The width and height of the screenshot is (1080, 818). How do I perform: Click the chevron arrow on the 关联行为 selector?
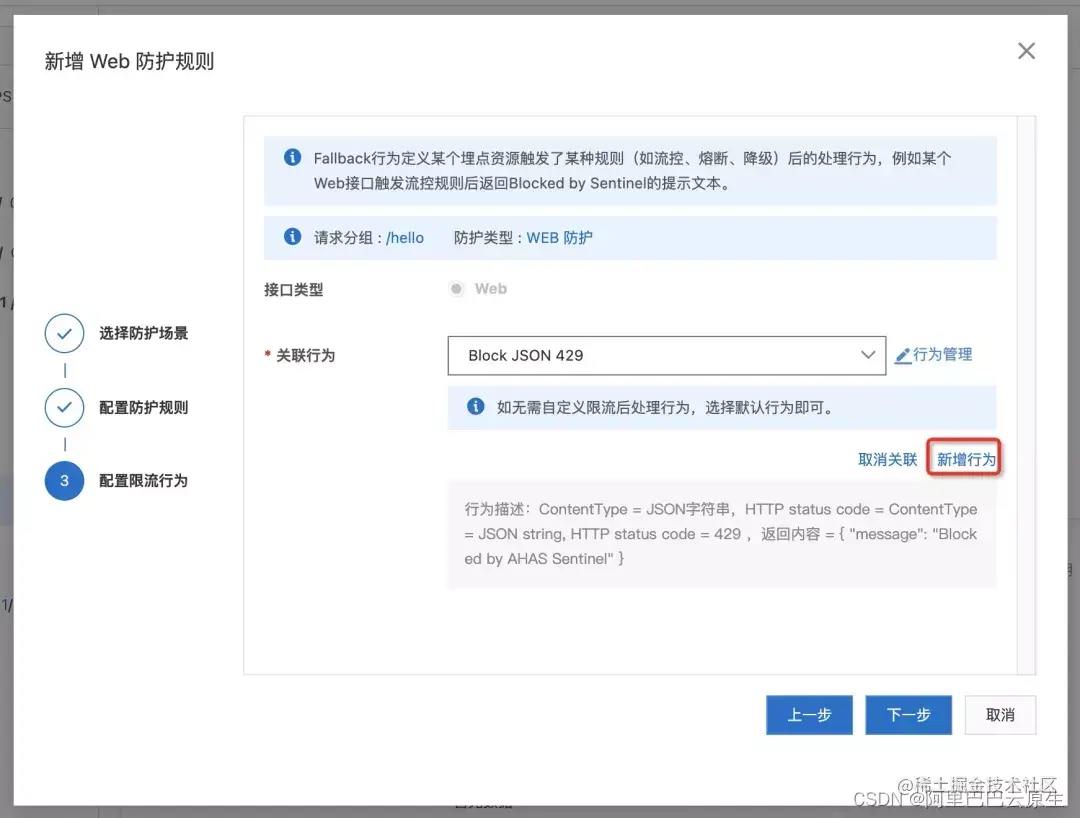click(x=869, y=355)
